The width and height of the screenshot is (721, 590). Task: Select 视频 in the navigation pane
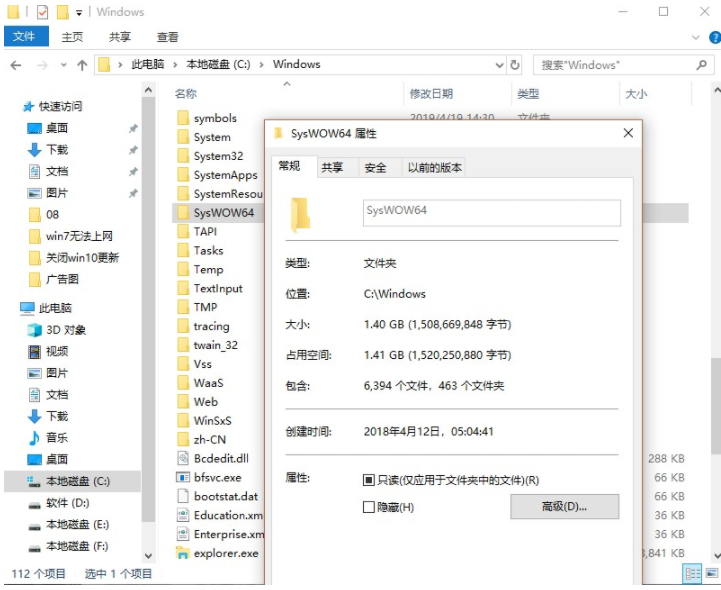tap(57, 351)
